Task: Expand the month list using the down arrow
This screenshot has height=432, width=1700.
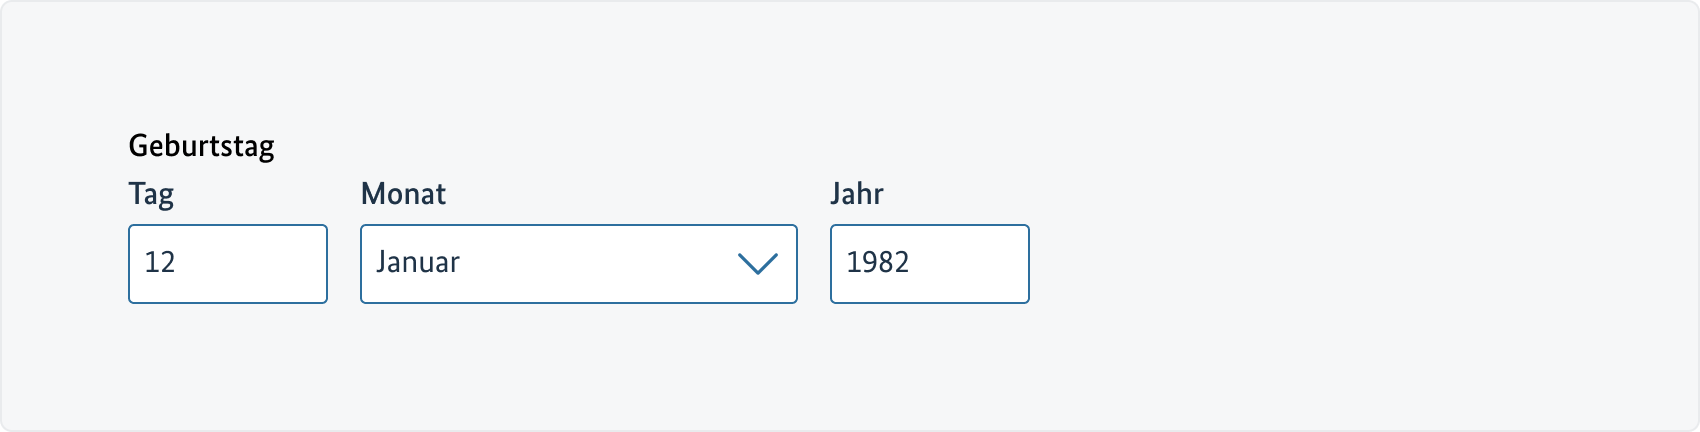Action: 757,264
